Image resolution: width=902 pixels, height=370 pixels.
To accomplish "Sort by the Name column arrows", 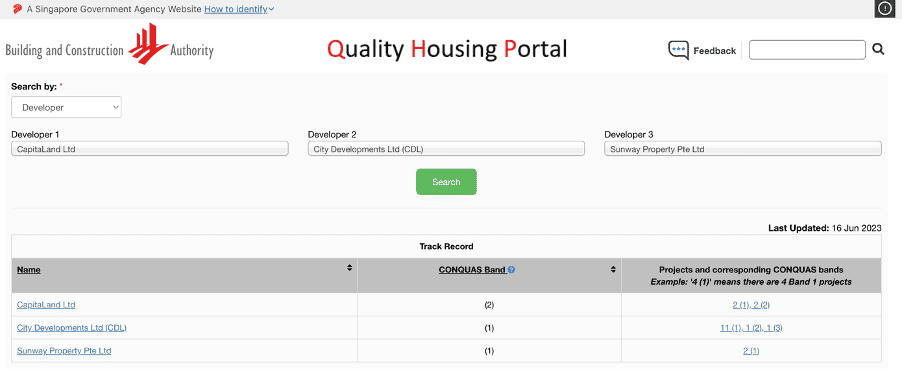I will point(349,269).
